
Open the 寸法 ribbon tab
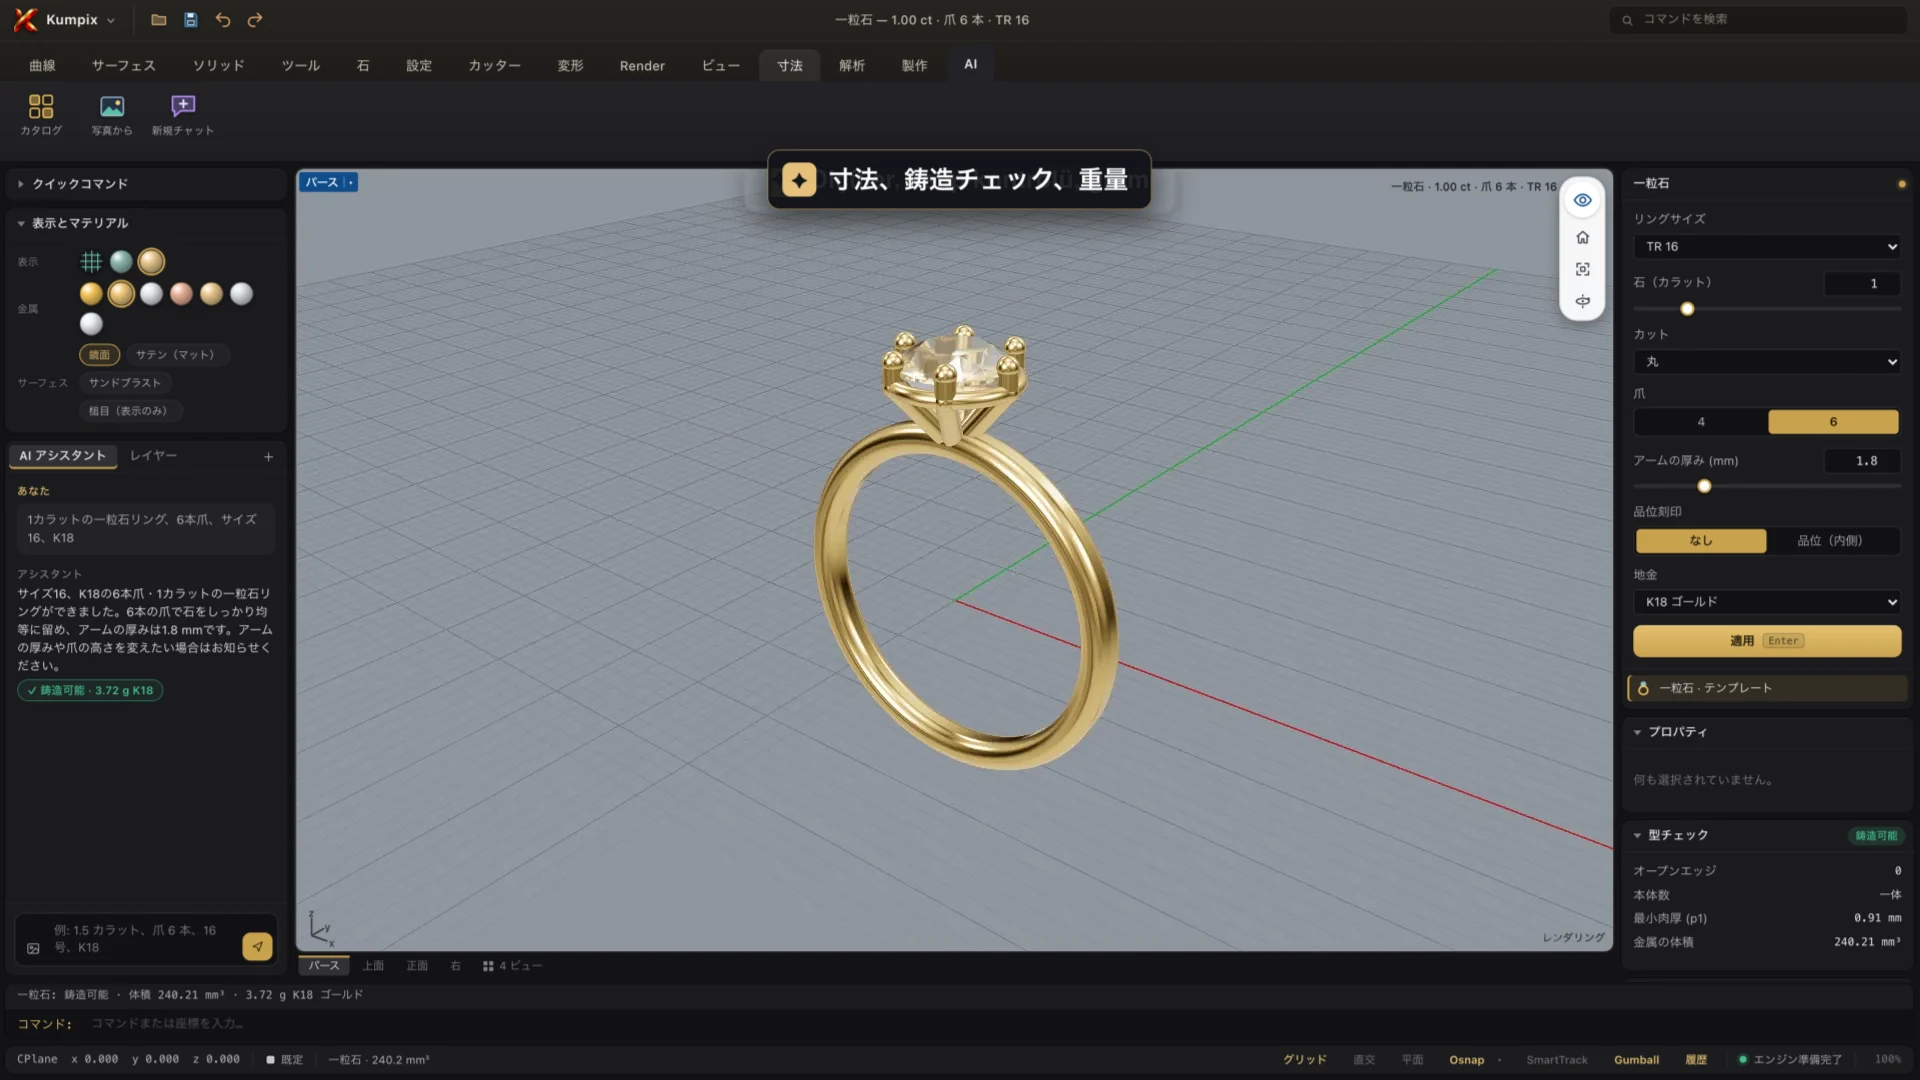click(x=790, y=65)
